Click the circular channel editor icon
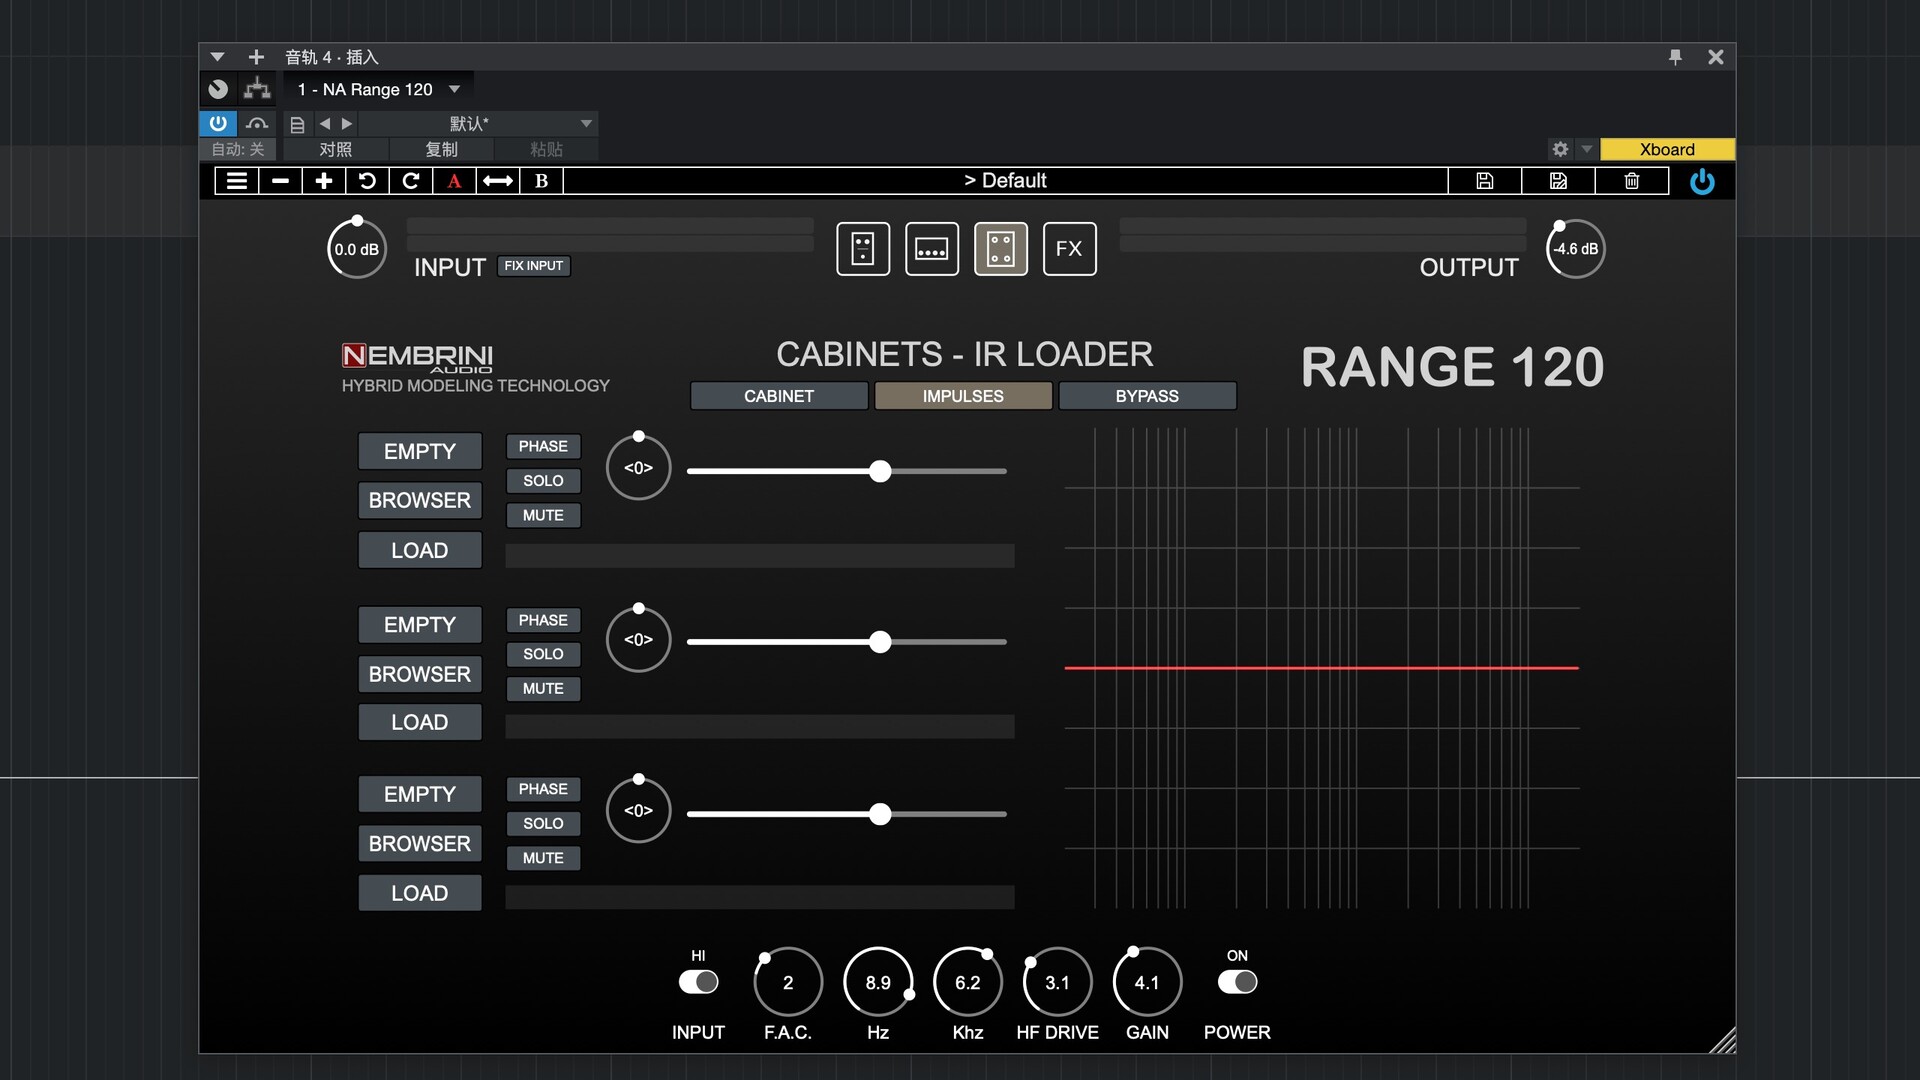 click(x=218, y=89)
